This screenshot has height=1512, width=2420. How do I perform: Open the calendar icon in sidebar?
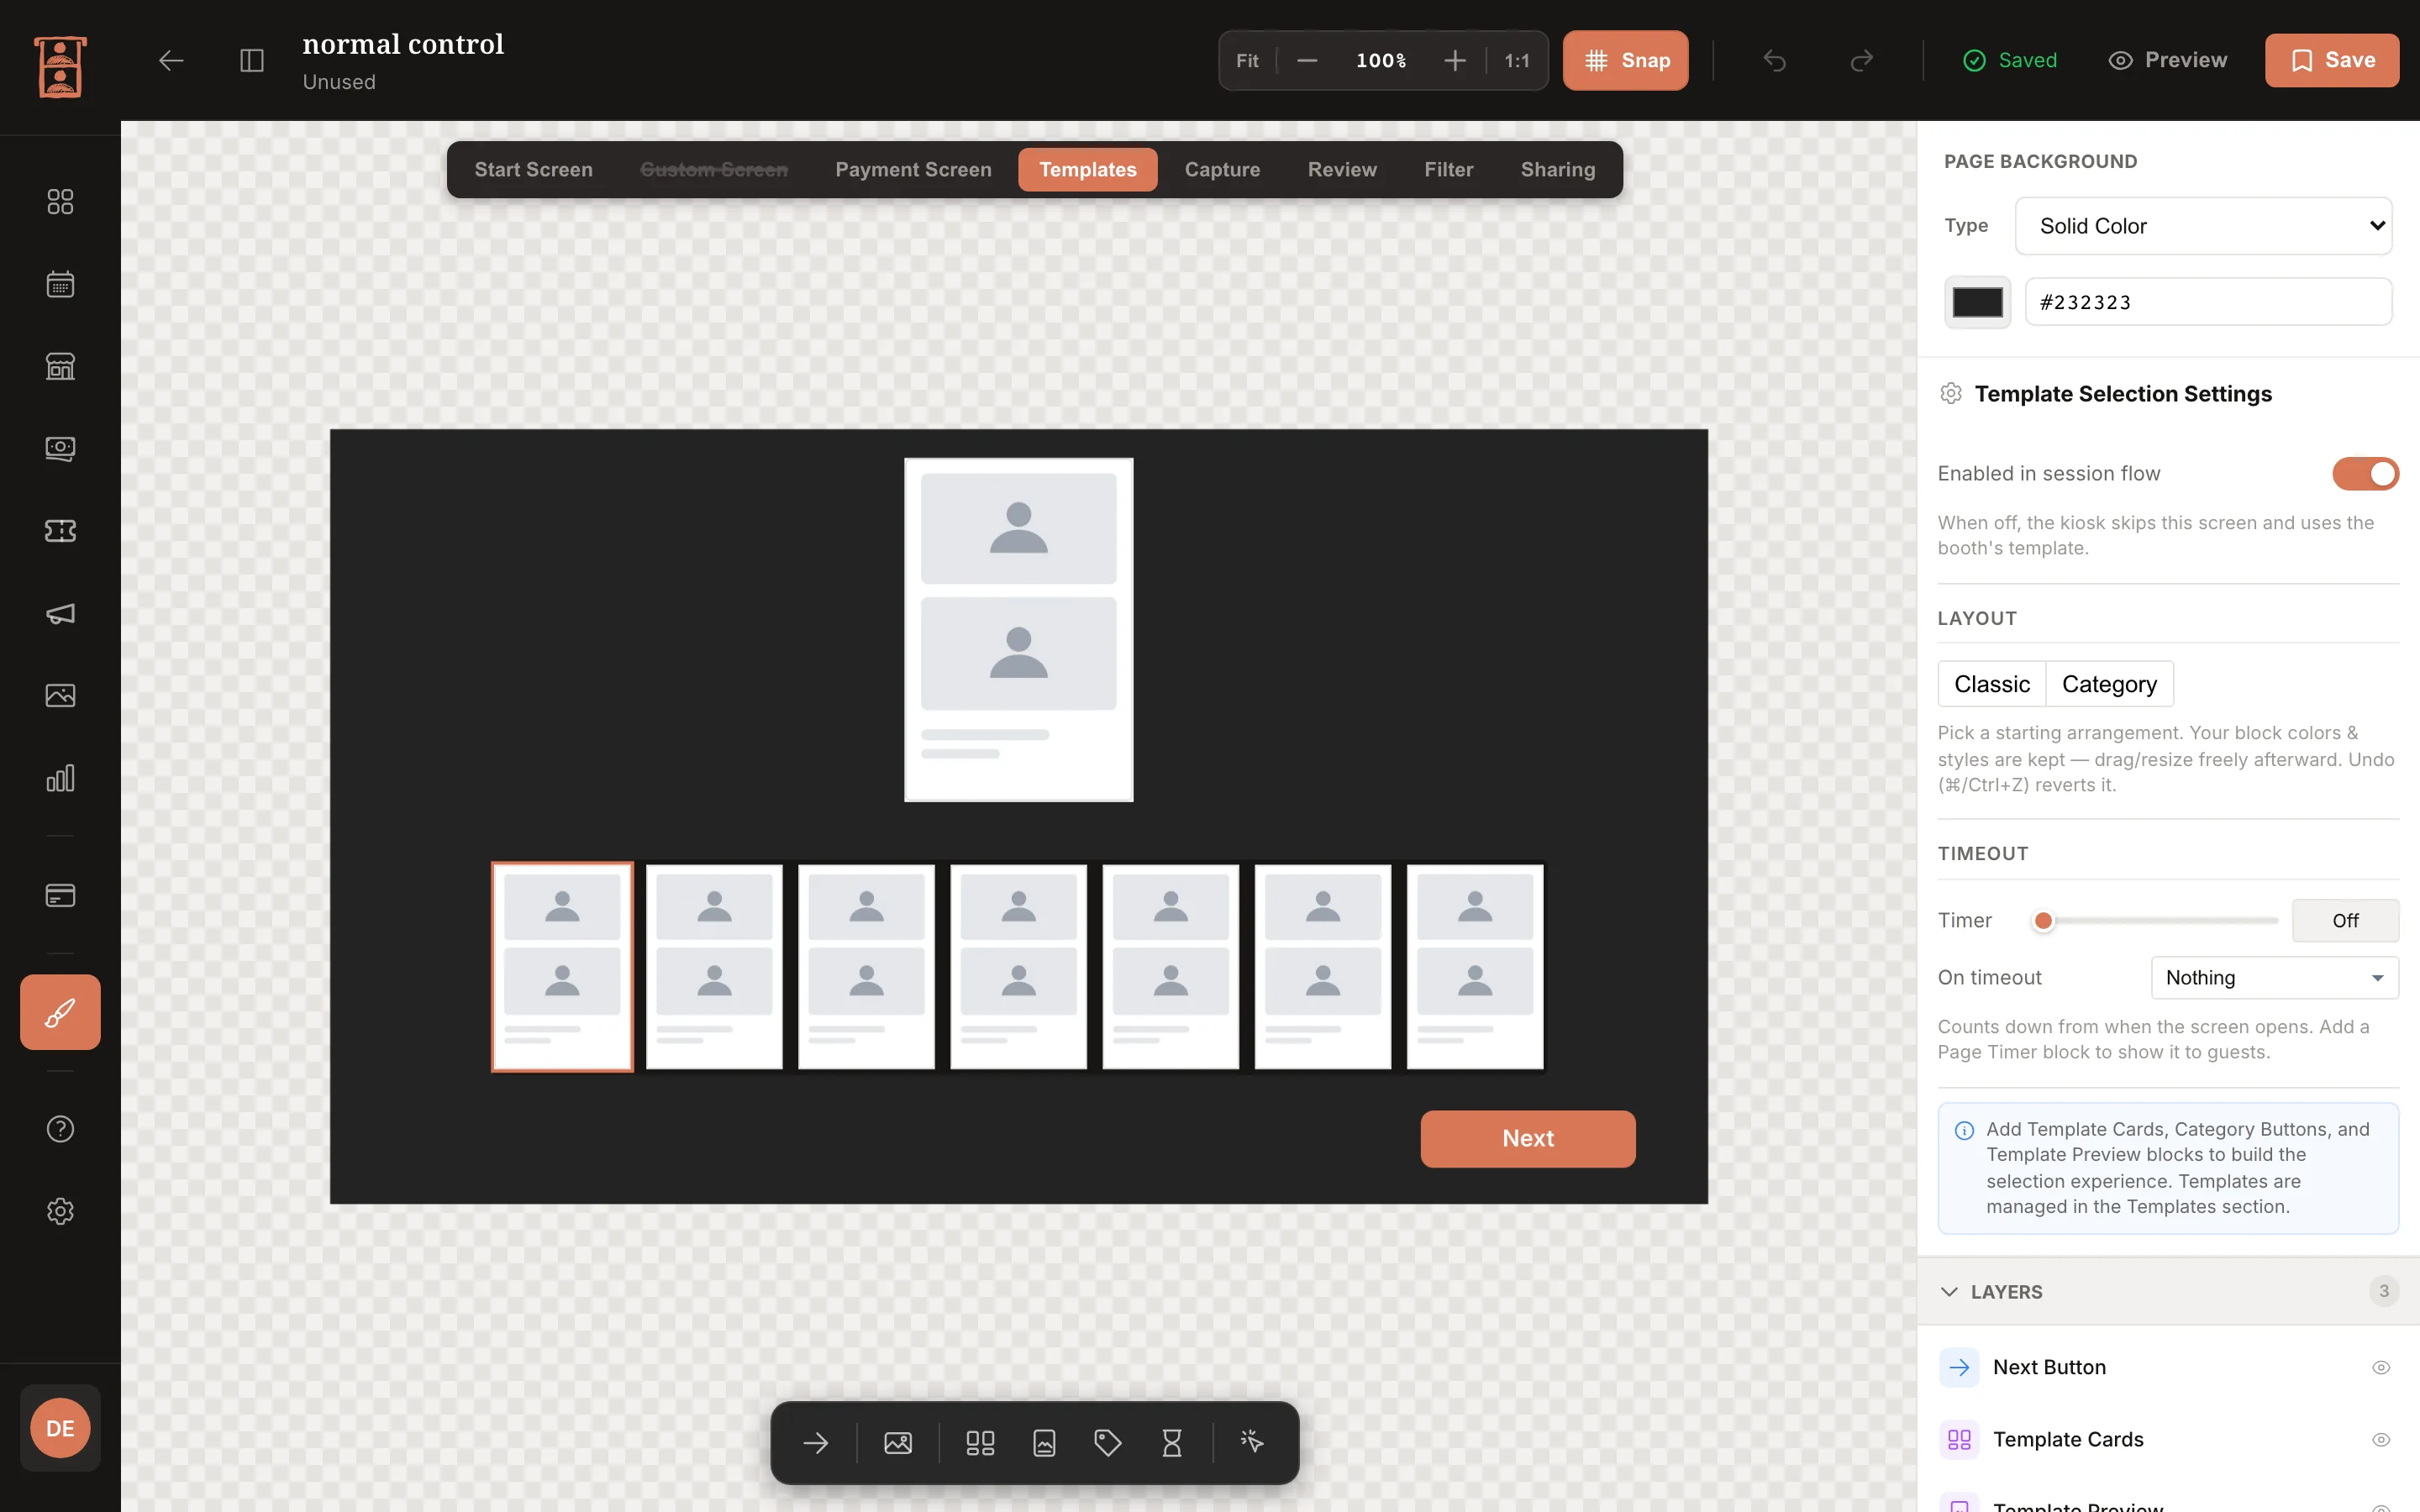coord(60,284)
